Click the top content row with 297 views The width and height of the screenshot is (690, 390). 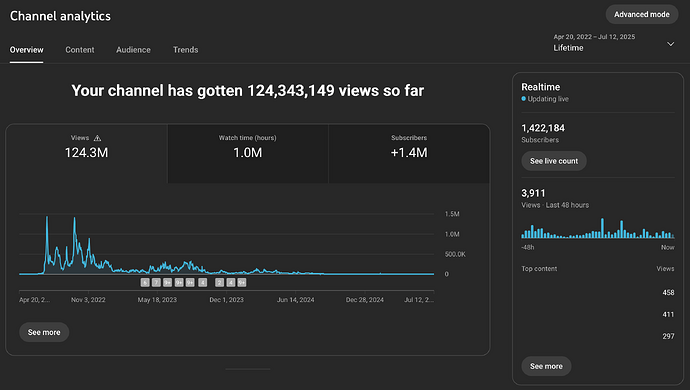[x=598, y=336]
